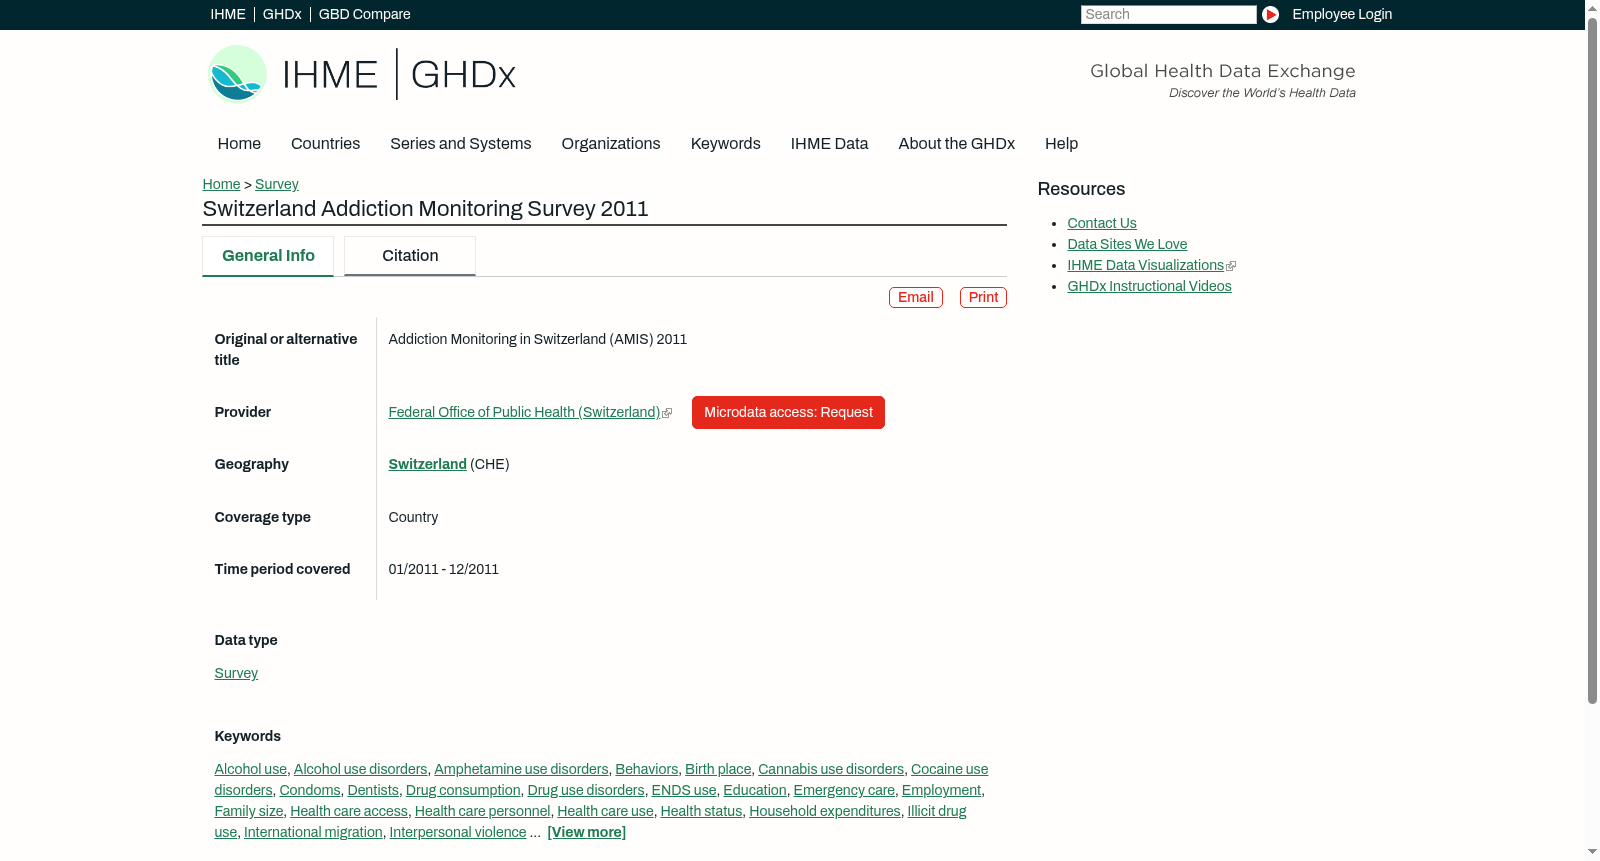Click the Home breadcrumb link
The width and height of the screenshot is (1600, 861).
(x=222, y=184)
